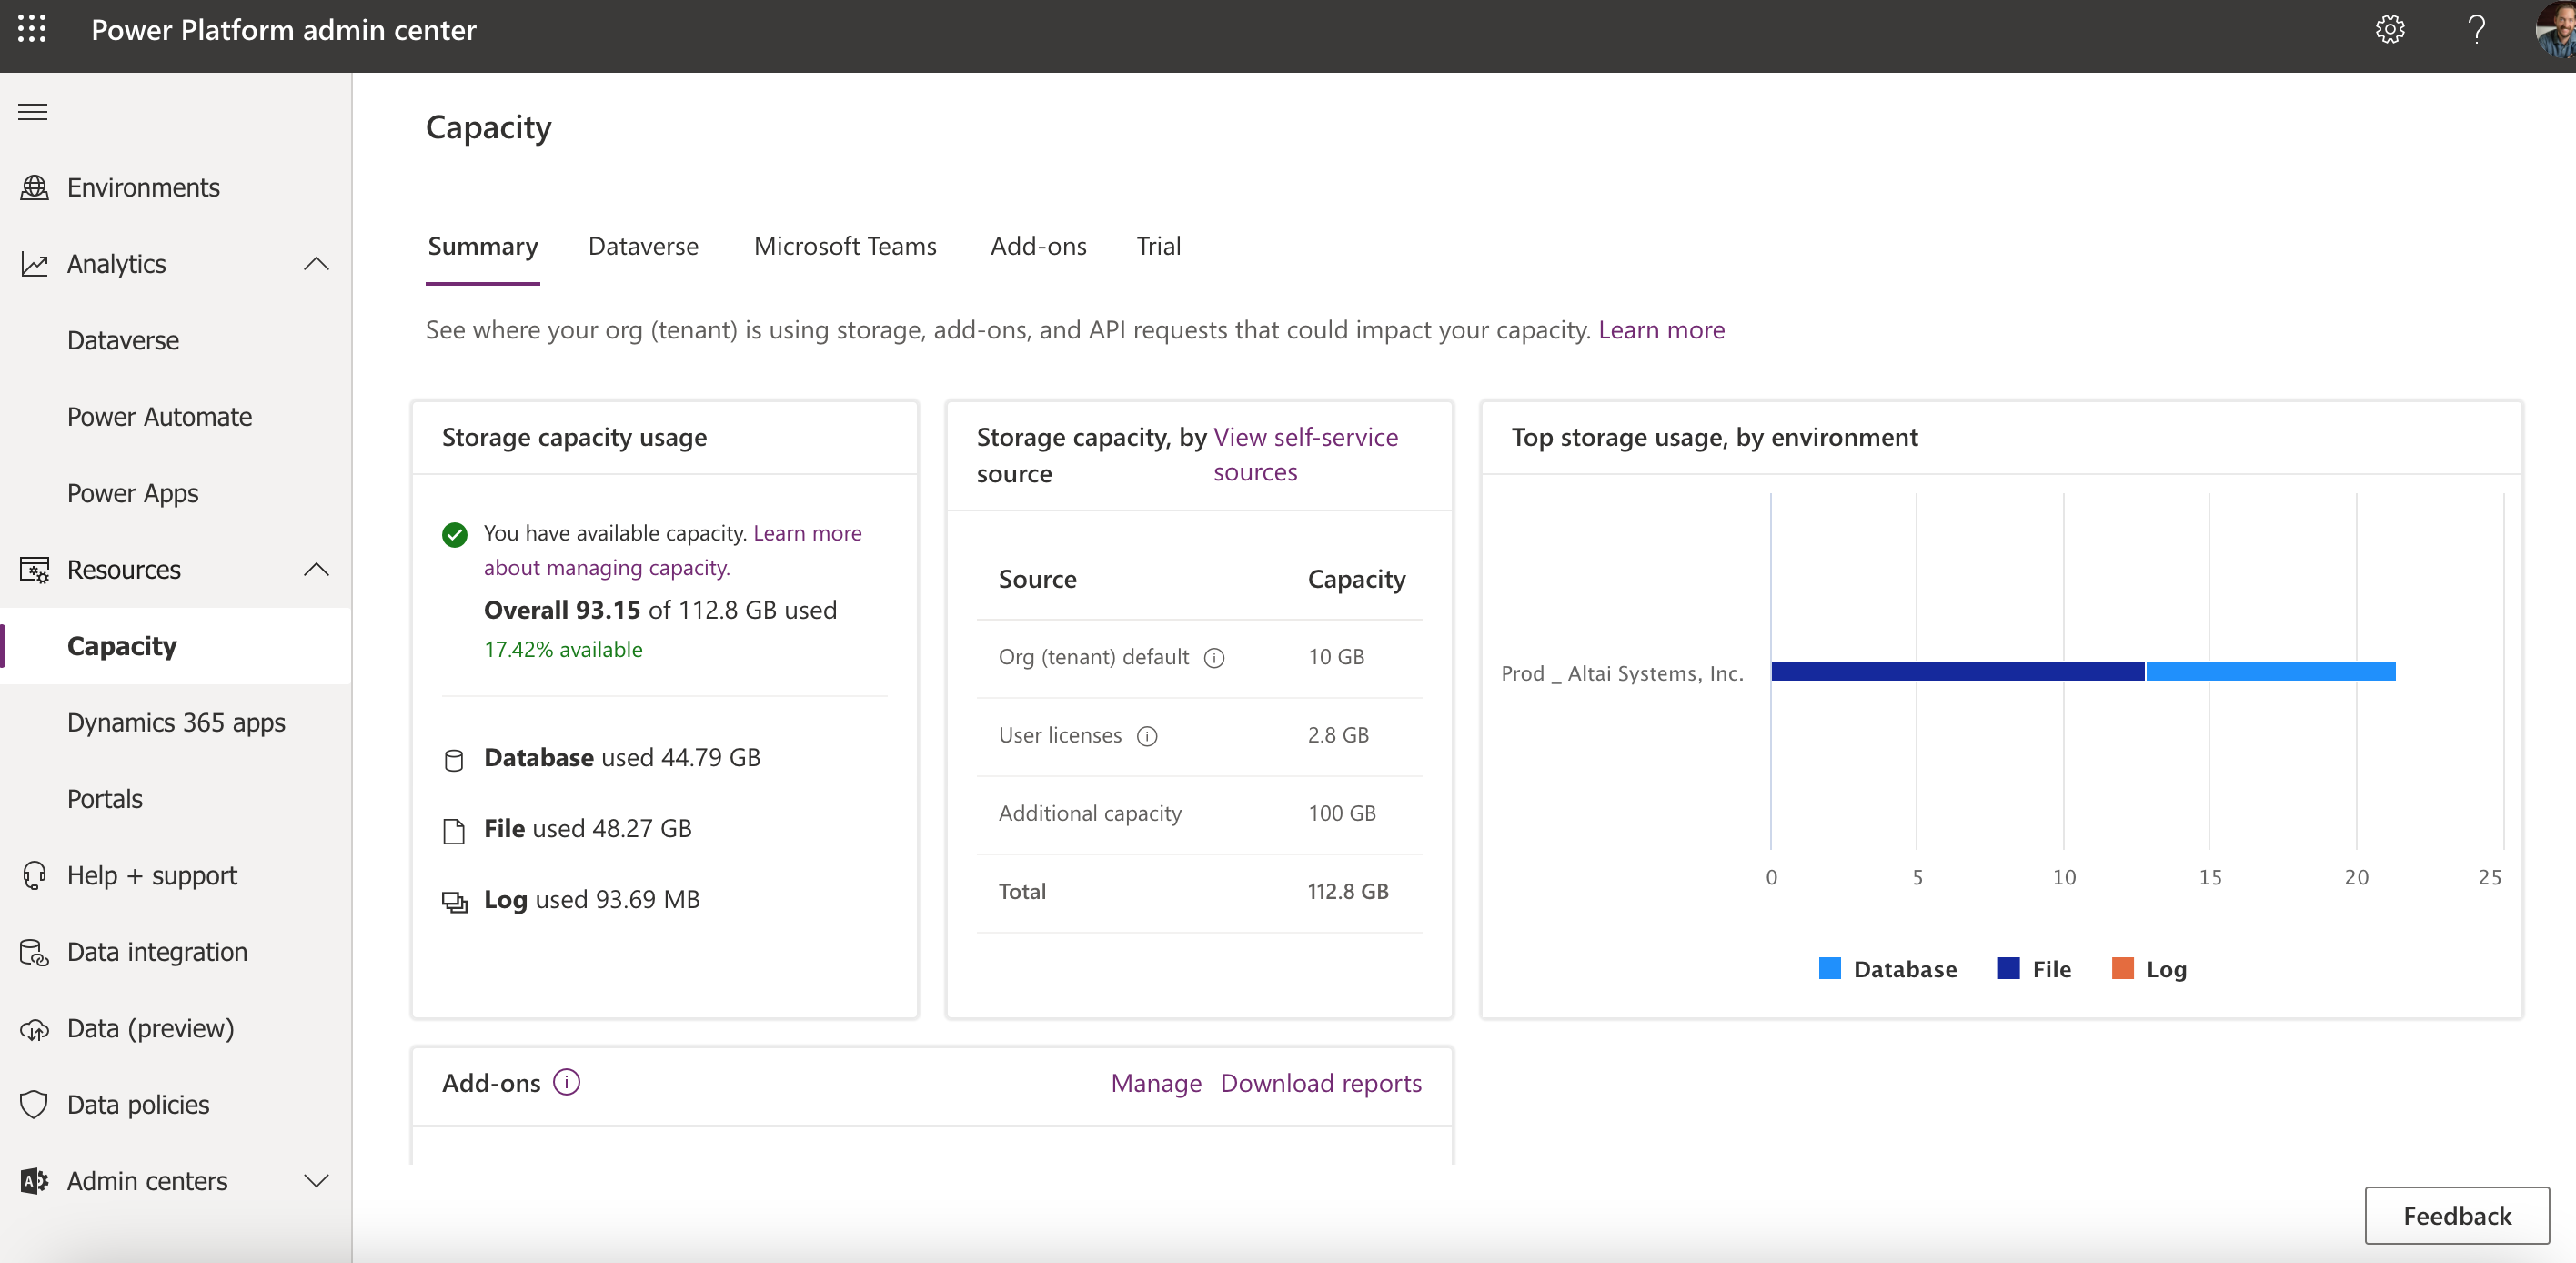Click the Source column header
The image size is (2576, 1263).
(1037, 579)
